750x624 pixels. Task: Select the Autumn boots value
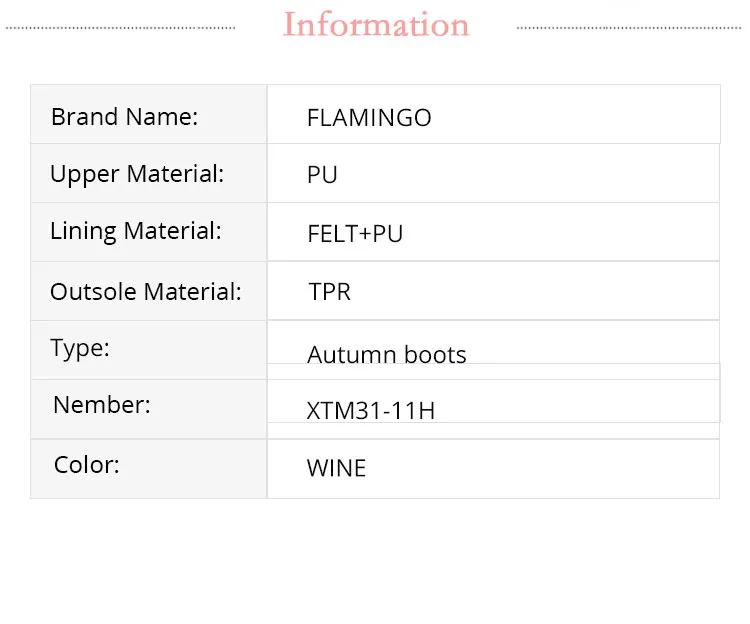pyautogui.click(x=386, y=354)
